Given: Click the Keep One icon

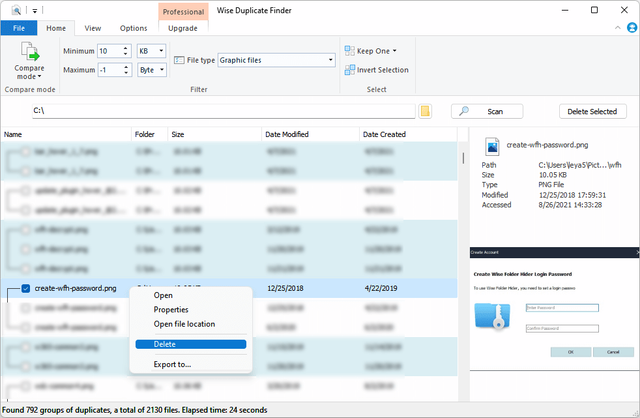Looking at the screenshot, I should (x=349, y=51).
